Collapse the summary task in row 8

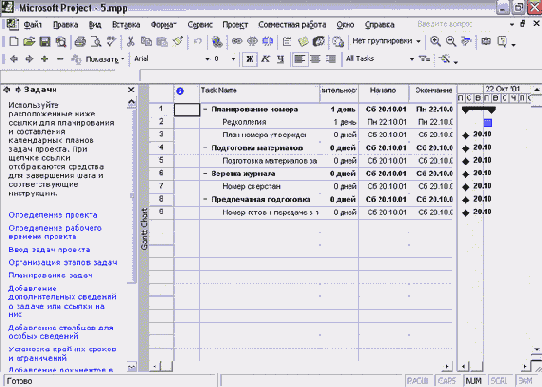pyautogui.click(x=205, y=199)
